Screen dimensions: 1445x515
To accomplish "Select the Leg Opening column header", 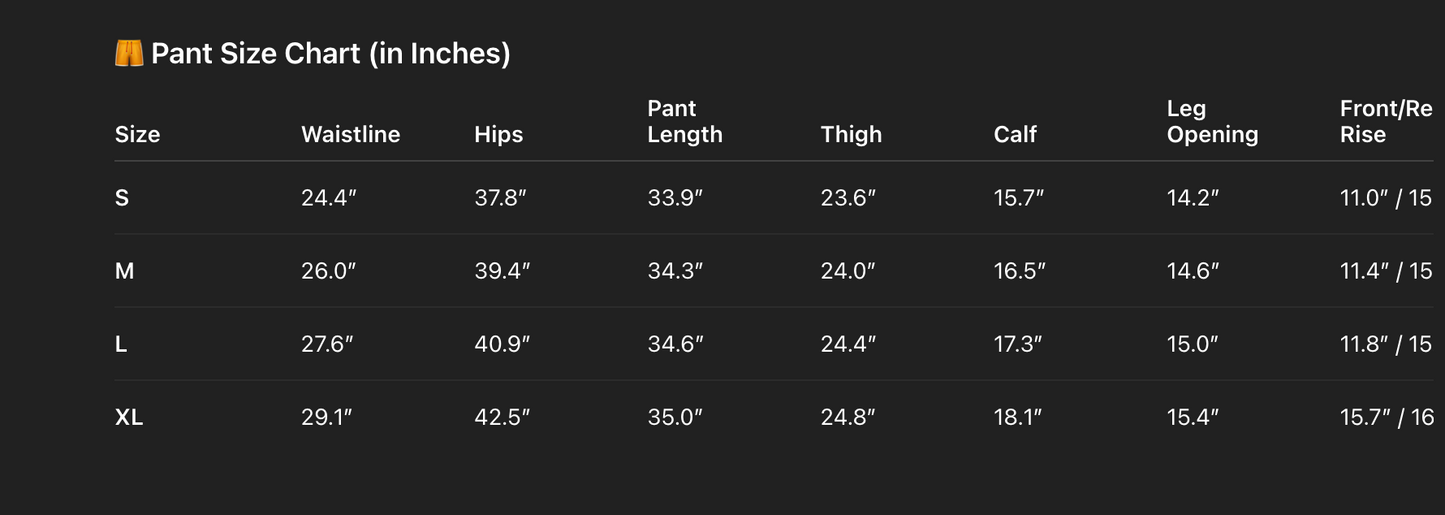I will [1212, 121].
